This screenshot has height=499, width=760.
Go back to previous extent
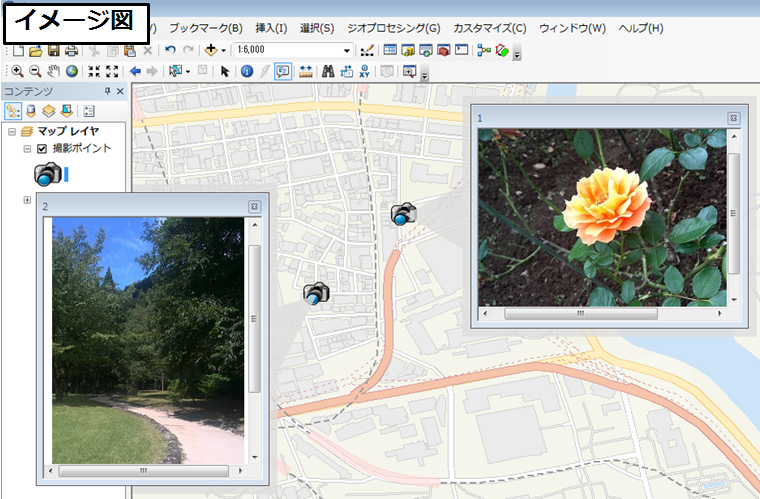click(x=135, y=72)
